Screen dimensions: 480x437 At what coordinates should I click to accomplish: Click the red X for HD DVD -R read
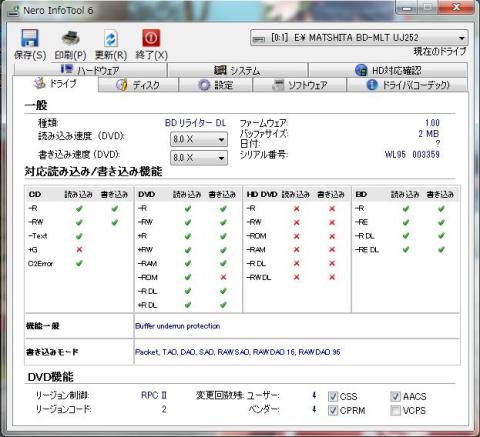tap(296, 209)
